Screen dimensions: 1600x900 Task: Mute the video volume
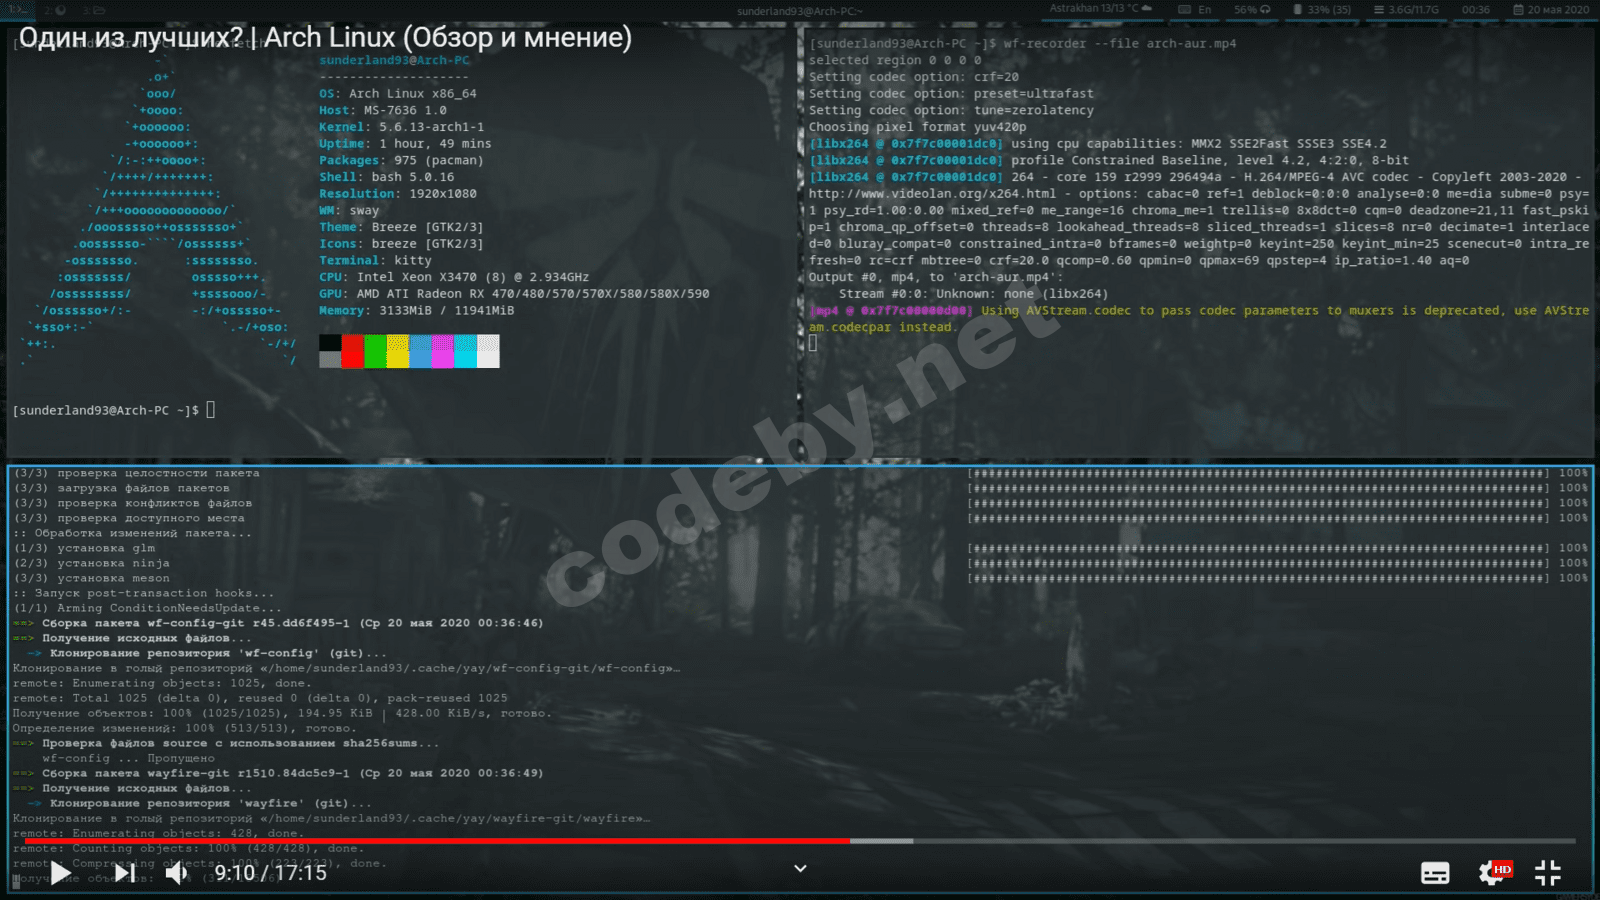point(177,873)
